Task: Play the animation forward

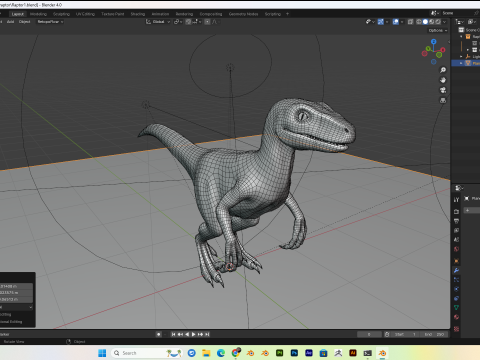Action: 193,334
